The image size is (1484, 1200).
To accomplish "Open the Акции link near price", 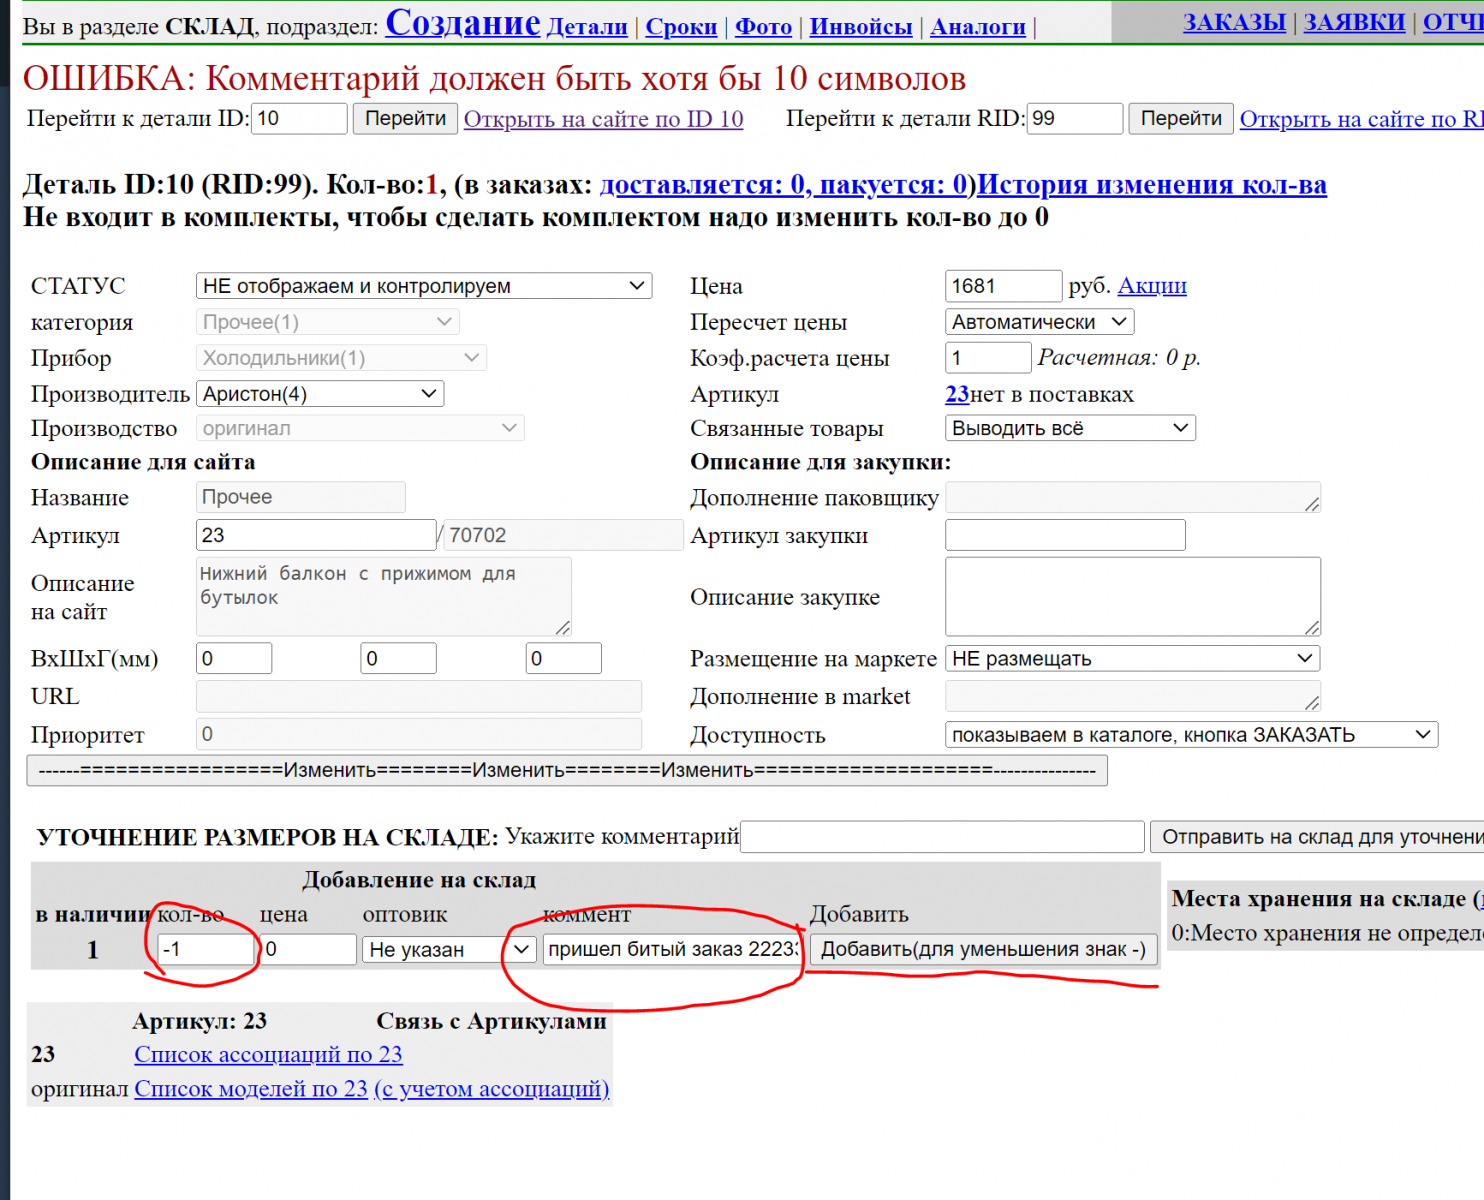I will 1152,286.
